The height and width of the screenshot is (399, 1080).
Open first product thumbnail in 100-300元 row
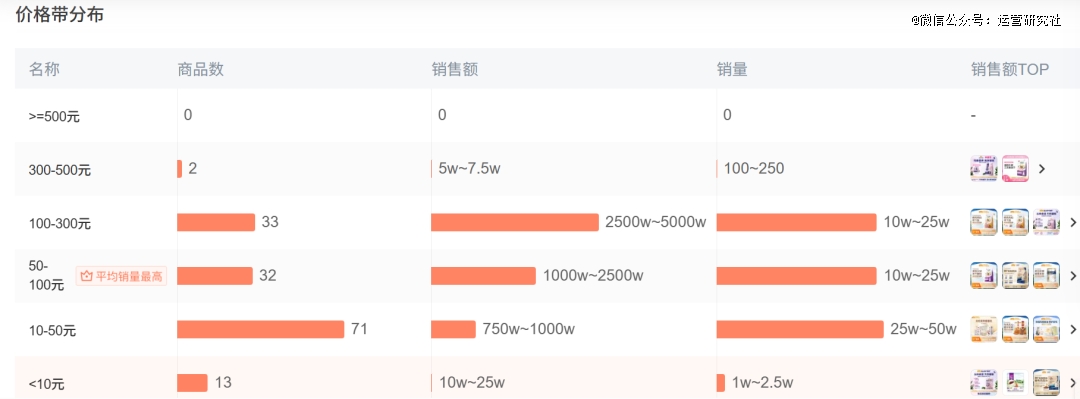click(x=984, y=222)
